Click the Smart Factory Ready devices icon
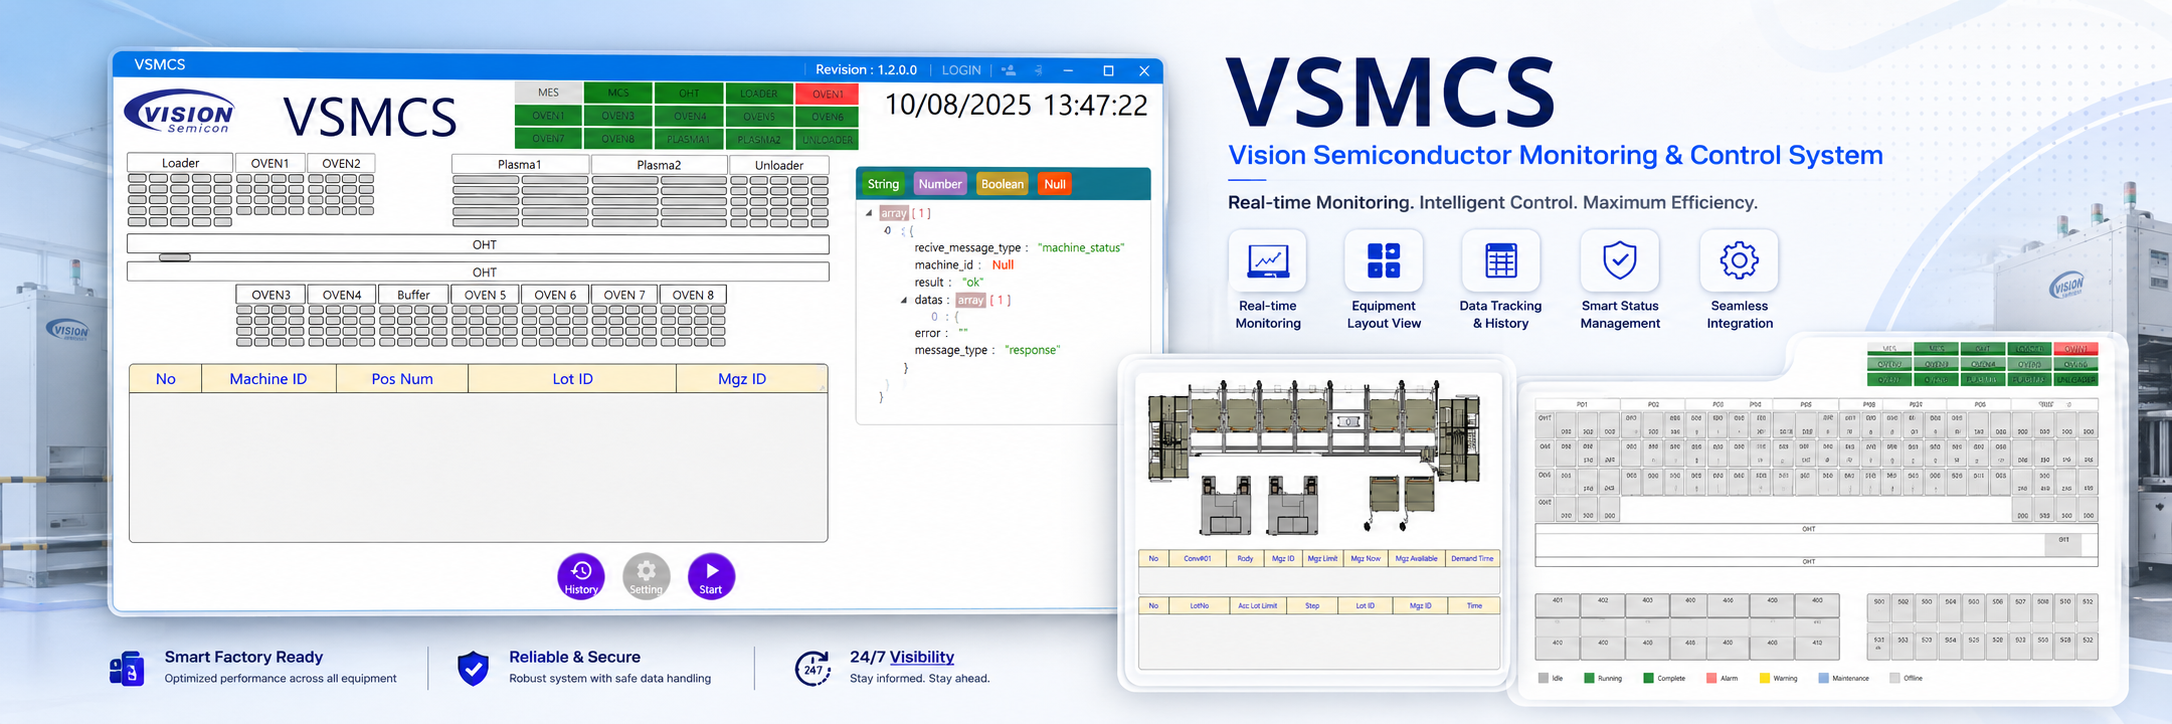Image resolution: width=2172 pixels, height=724 pixels. [127, 668]
